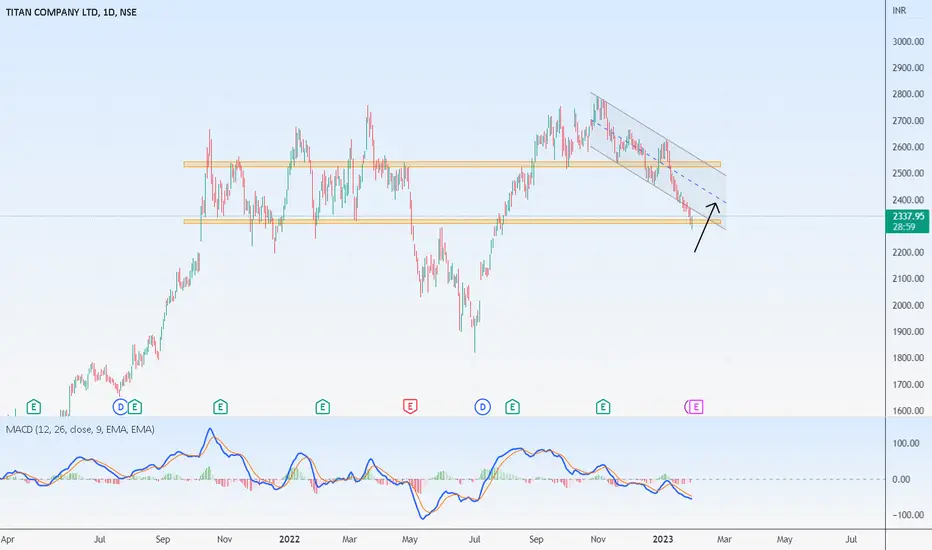Click the INR currency label
This screenshot has width=932, height=550.
(899, 11)
